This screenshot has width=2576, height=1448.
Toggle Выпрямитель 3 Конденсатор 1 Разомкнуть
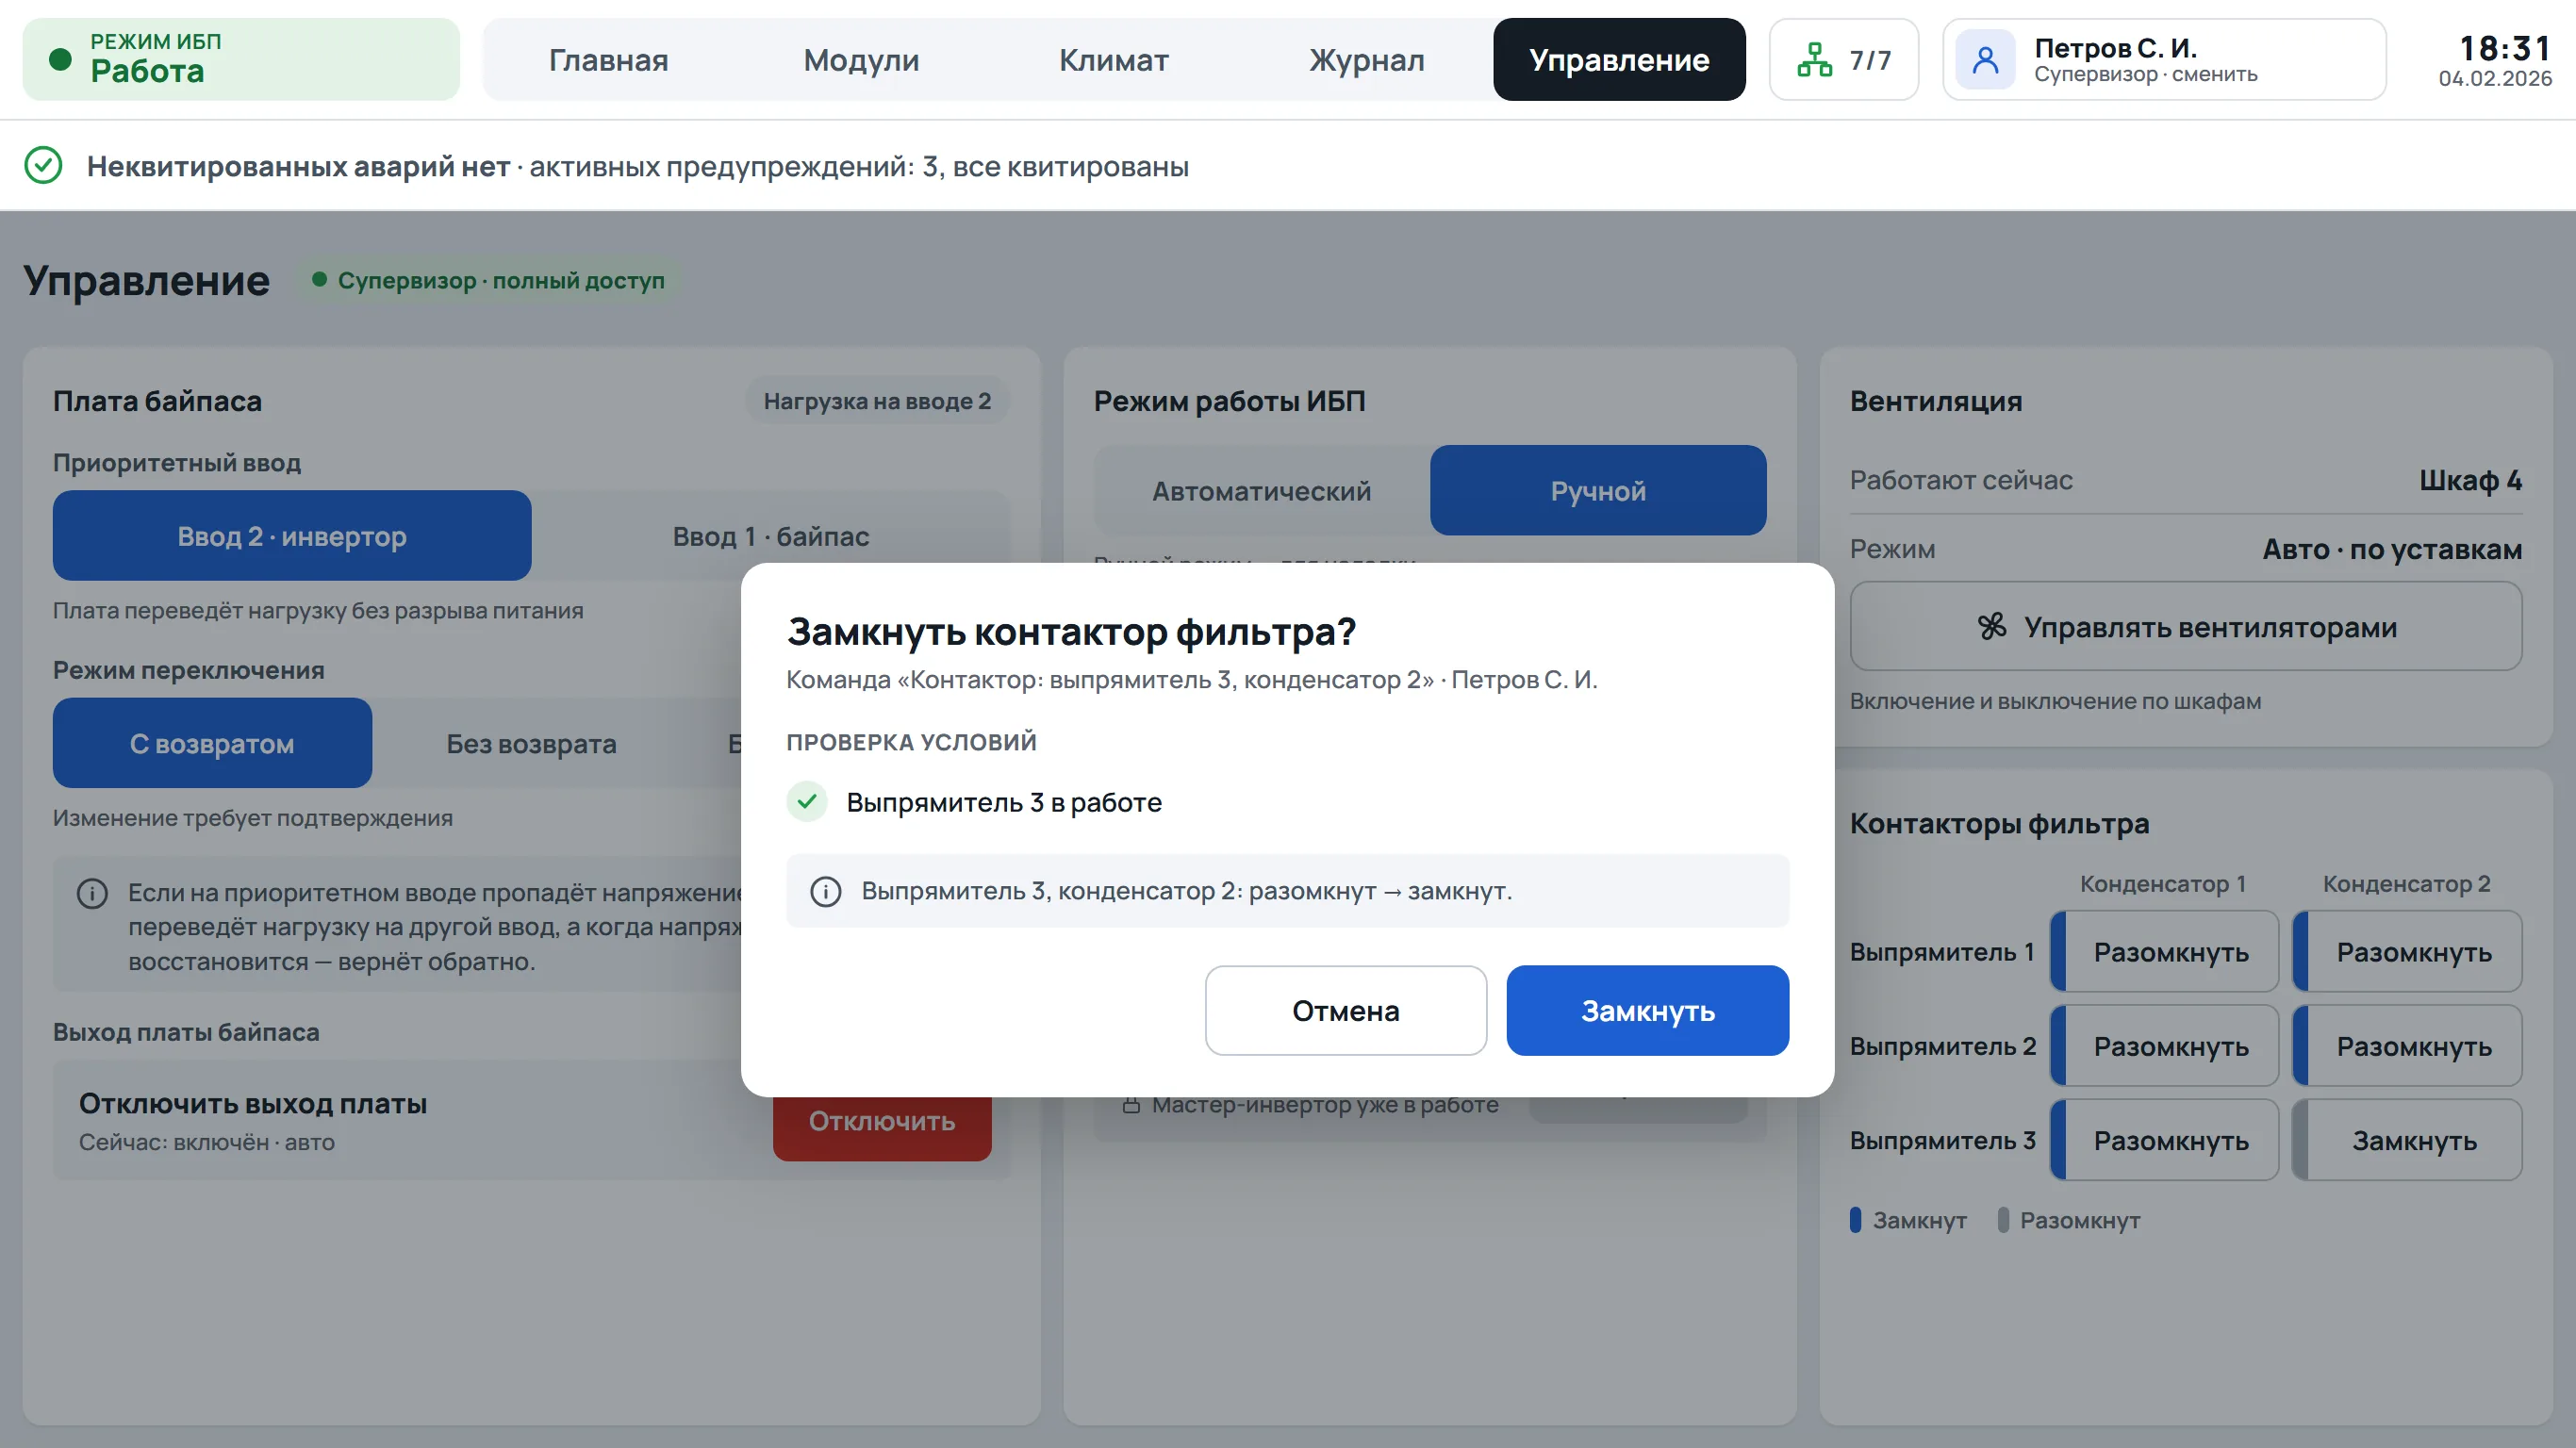click(2164, 1140)
